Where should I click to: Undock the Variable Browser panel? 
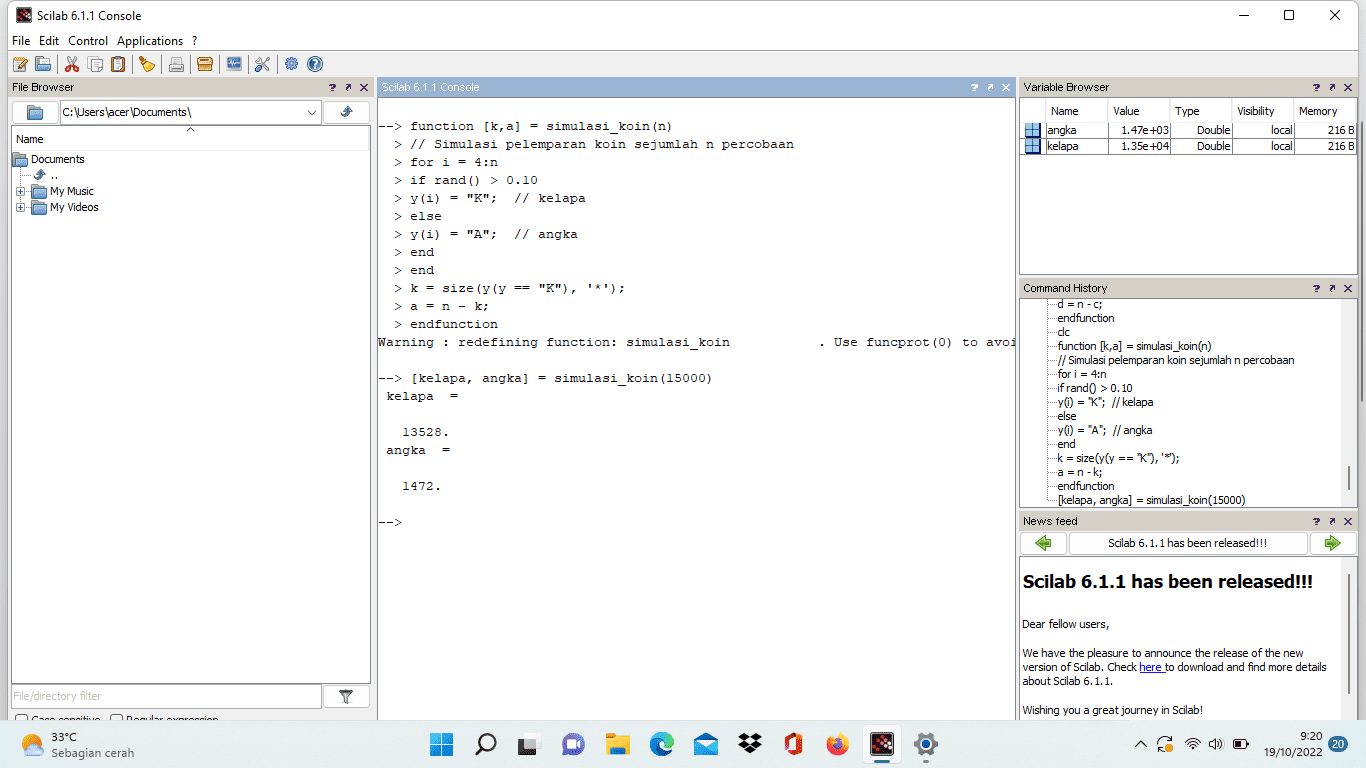[x=1332, y=87]
